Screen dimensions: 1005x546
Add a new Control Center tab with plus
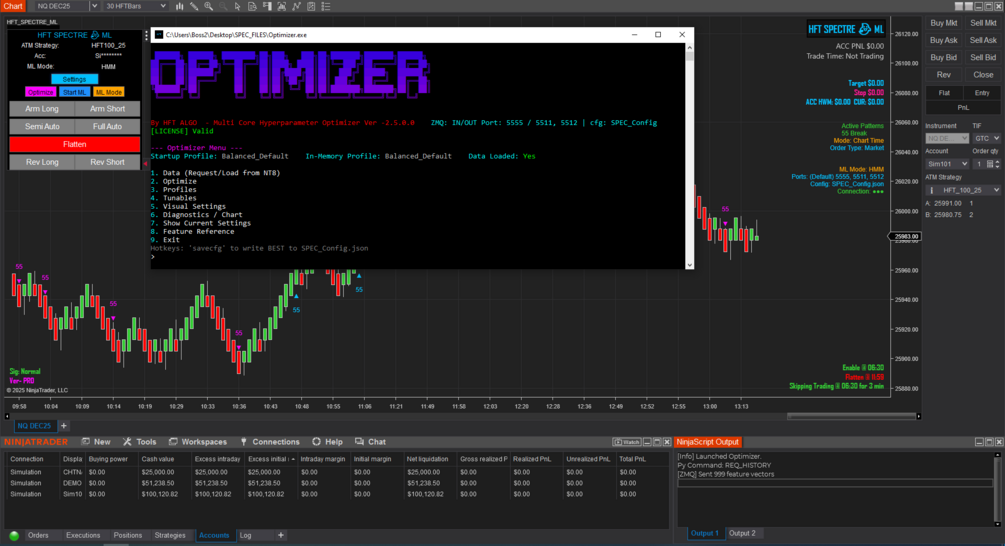[x=281, y=535]
